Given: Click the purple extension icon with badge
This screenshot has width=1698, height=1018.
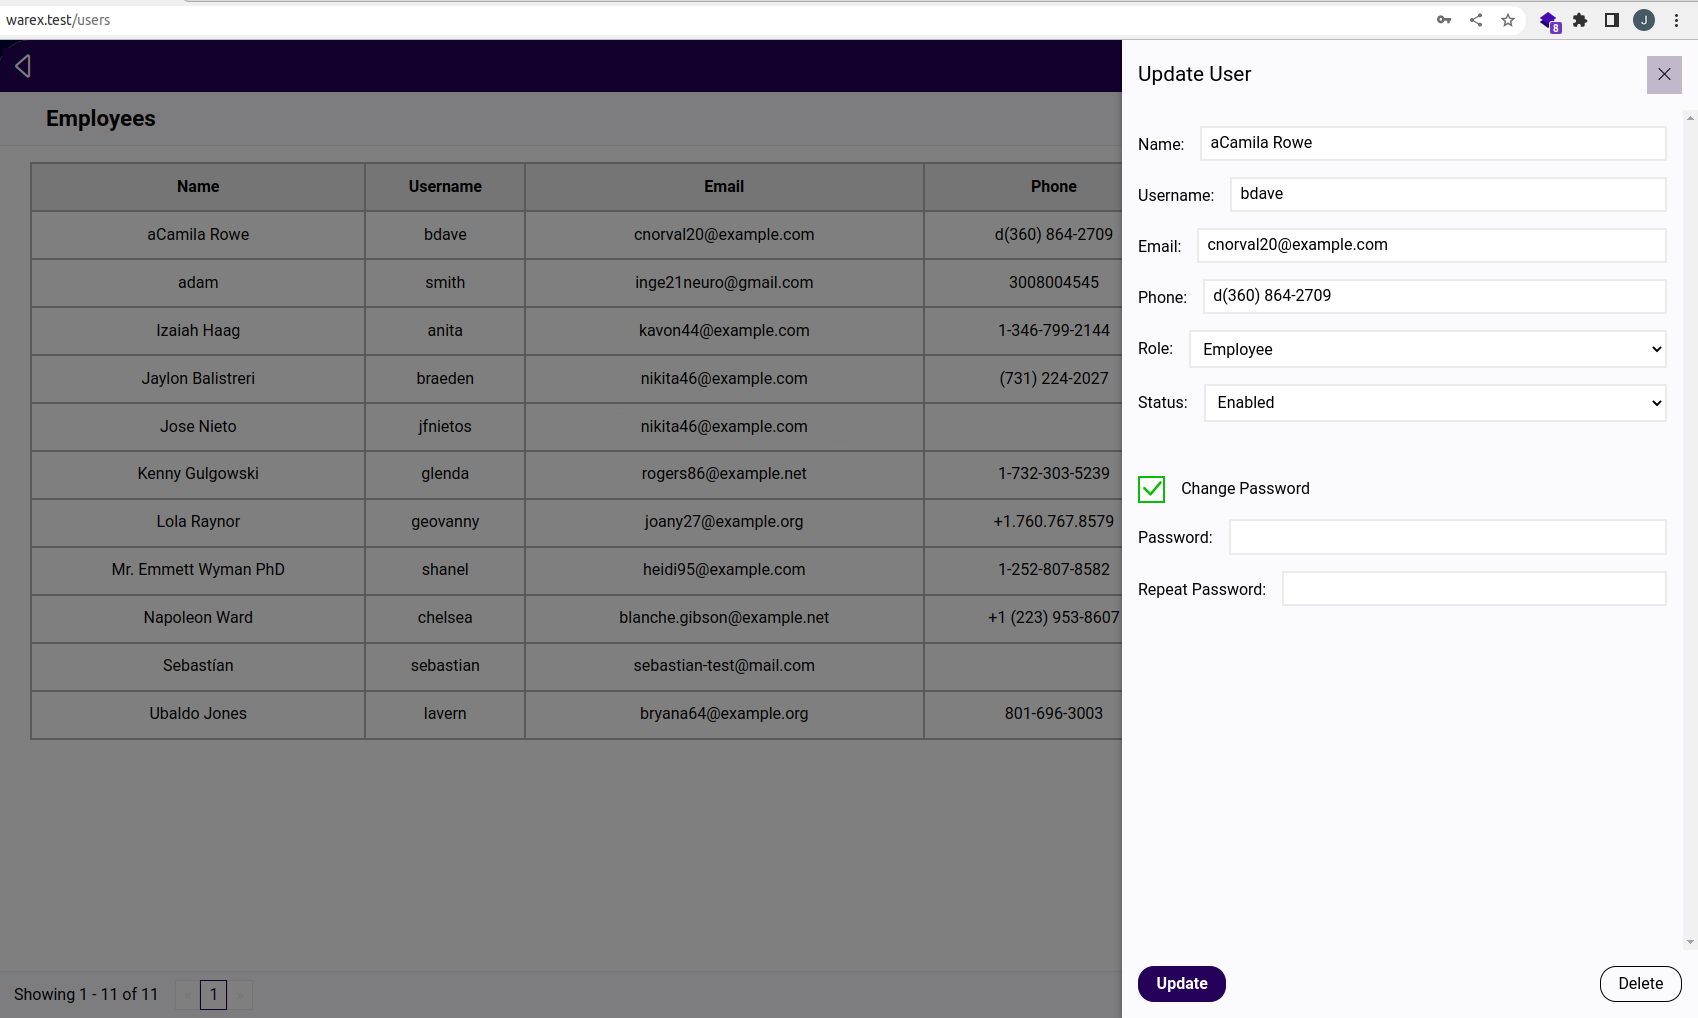Looking at the screenshot, I should 1548,21.
